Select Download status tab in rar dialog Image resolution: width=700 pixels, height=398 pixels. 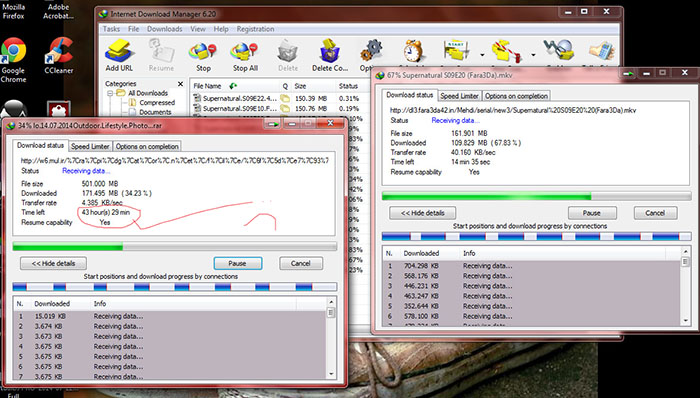[40, 145]
